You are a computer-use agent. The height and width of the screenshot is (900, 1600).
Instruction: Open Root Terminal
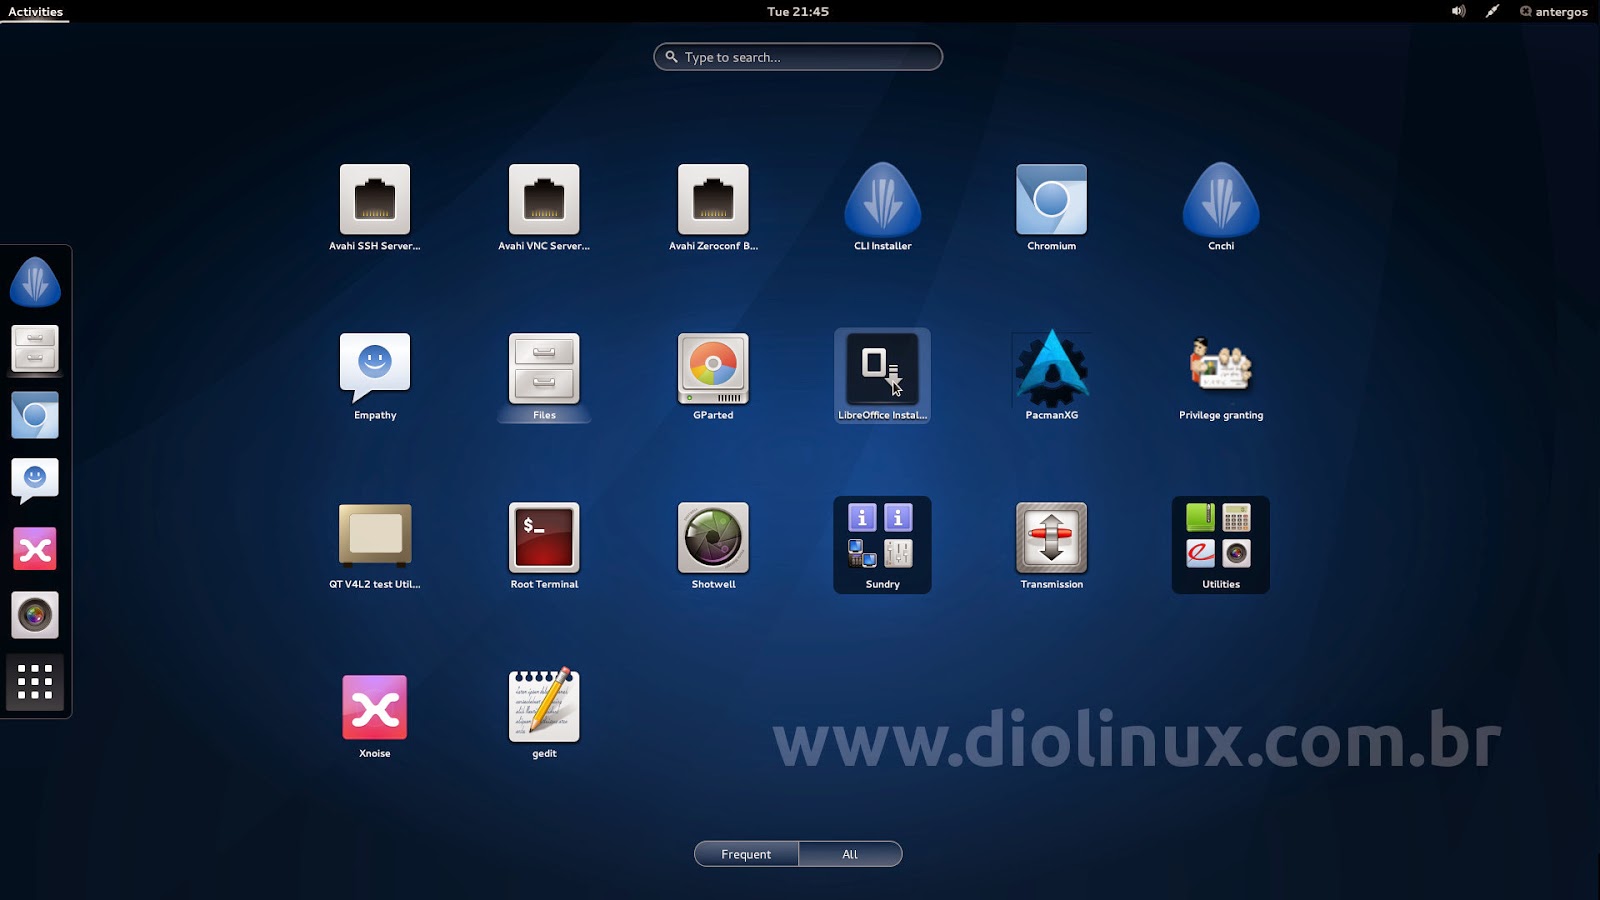544,546
